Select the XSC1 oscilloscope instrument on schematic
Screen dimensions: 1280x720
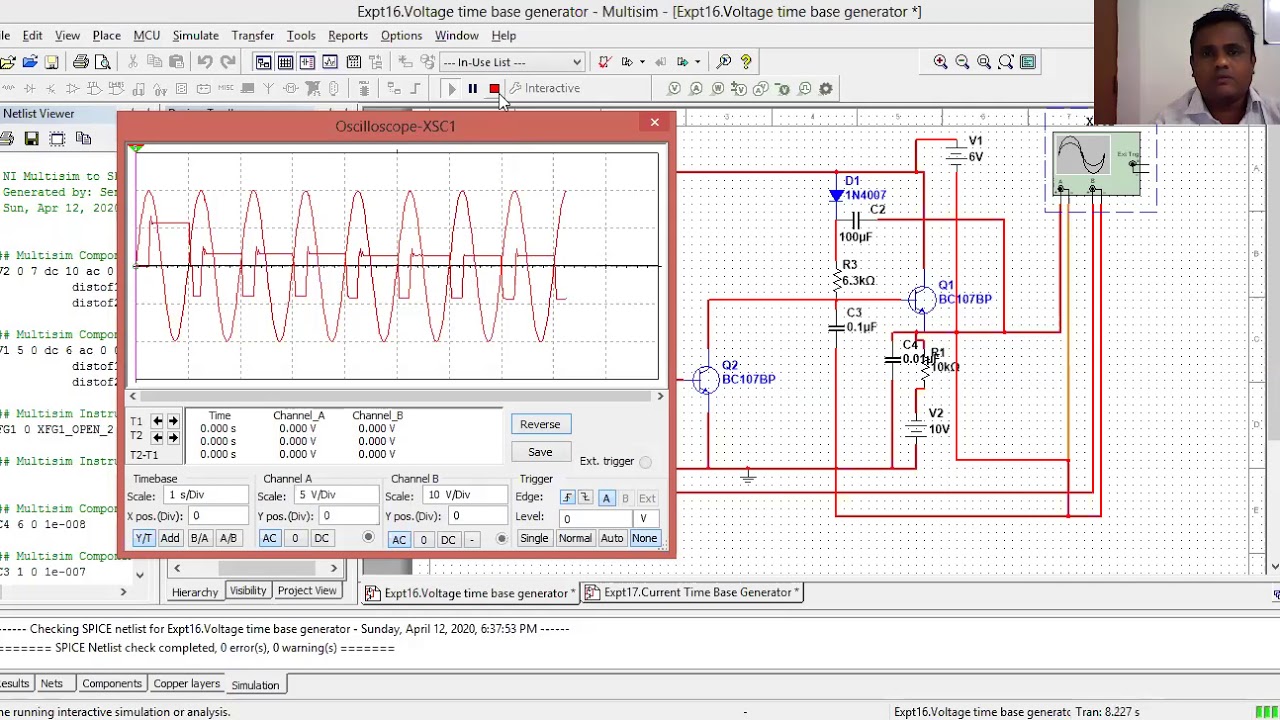coord(1096,165)
